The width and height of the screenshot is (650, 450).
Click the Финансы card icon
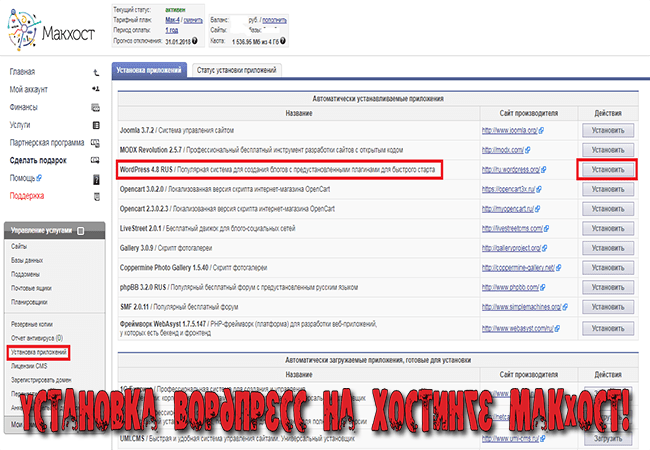(96, 107)
